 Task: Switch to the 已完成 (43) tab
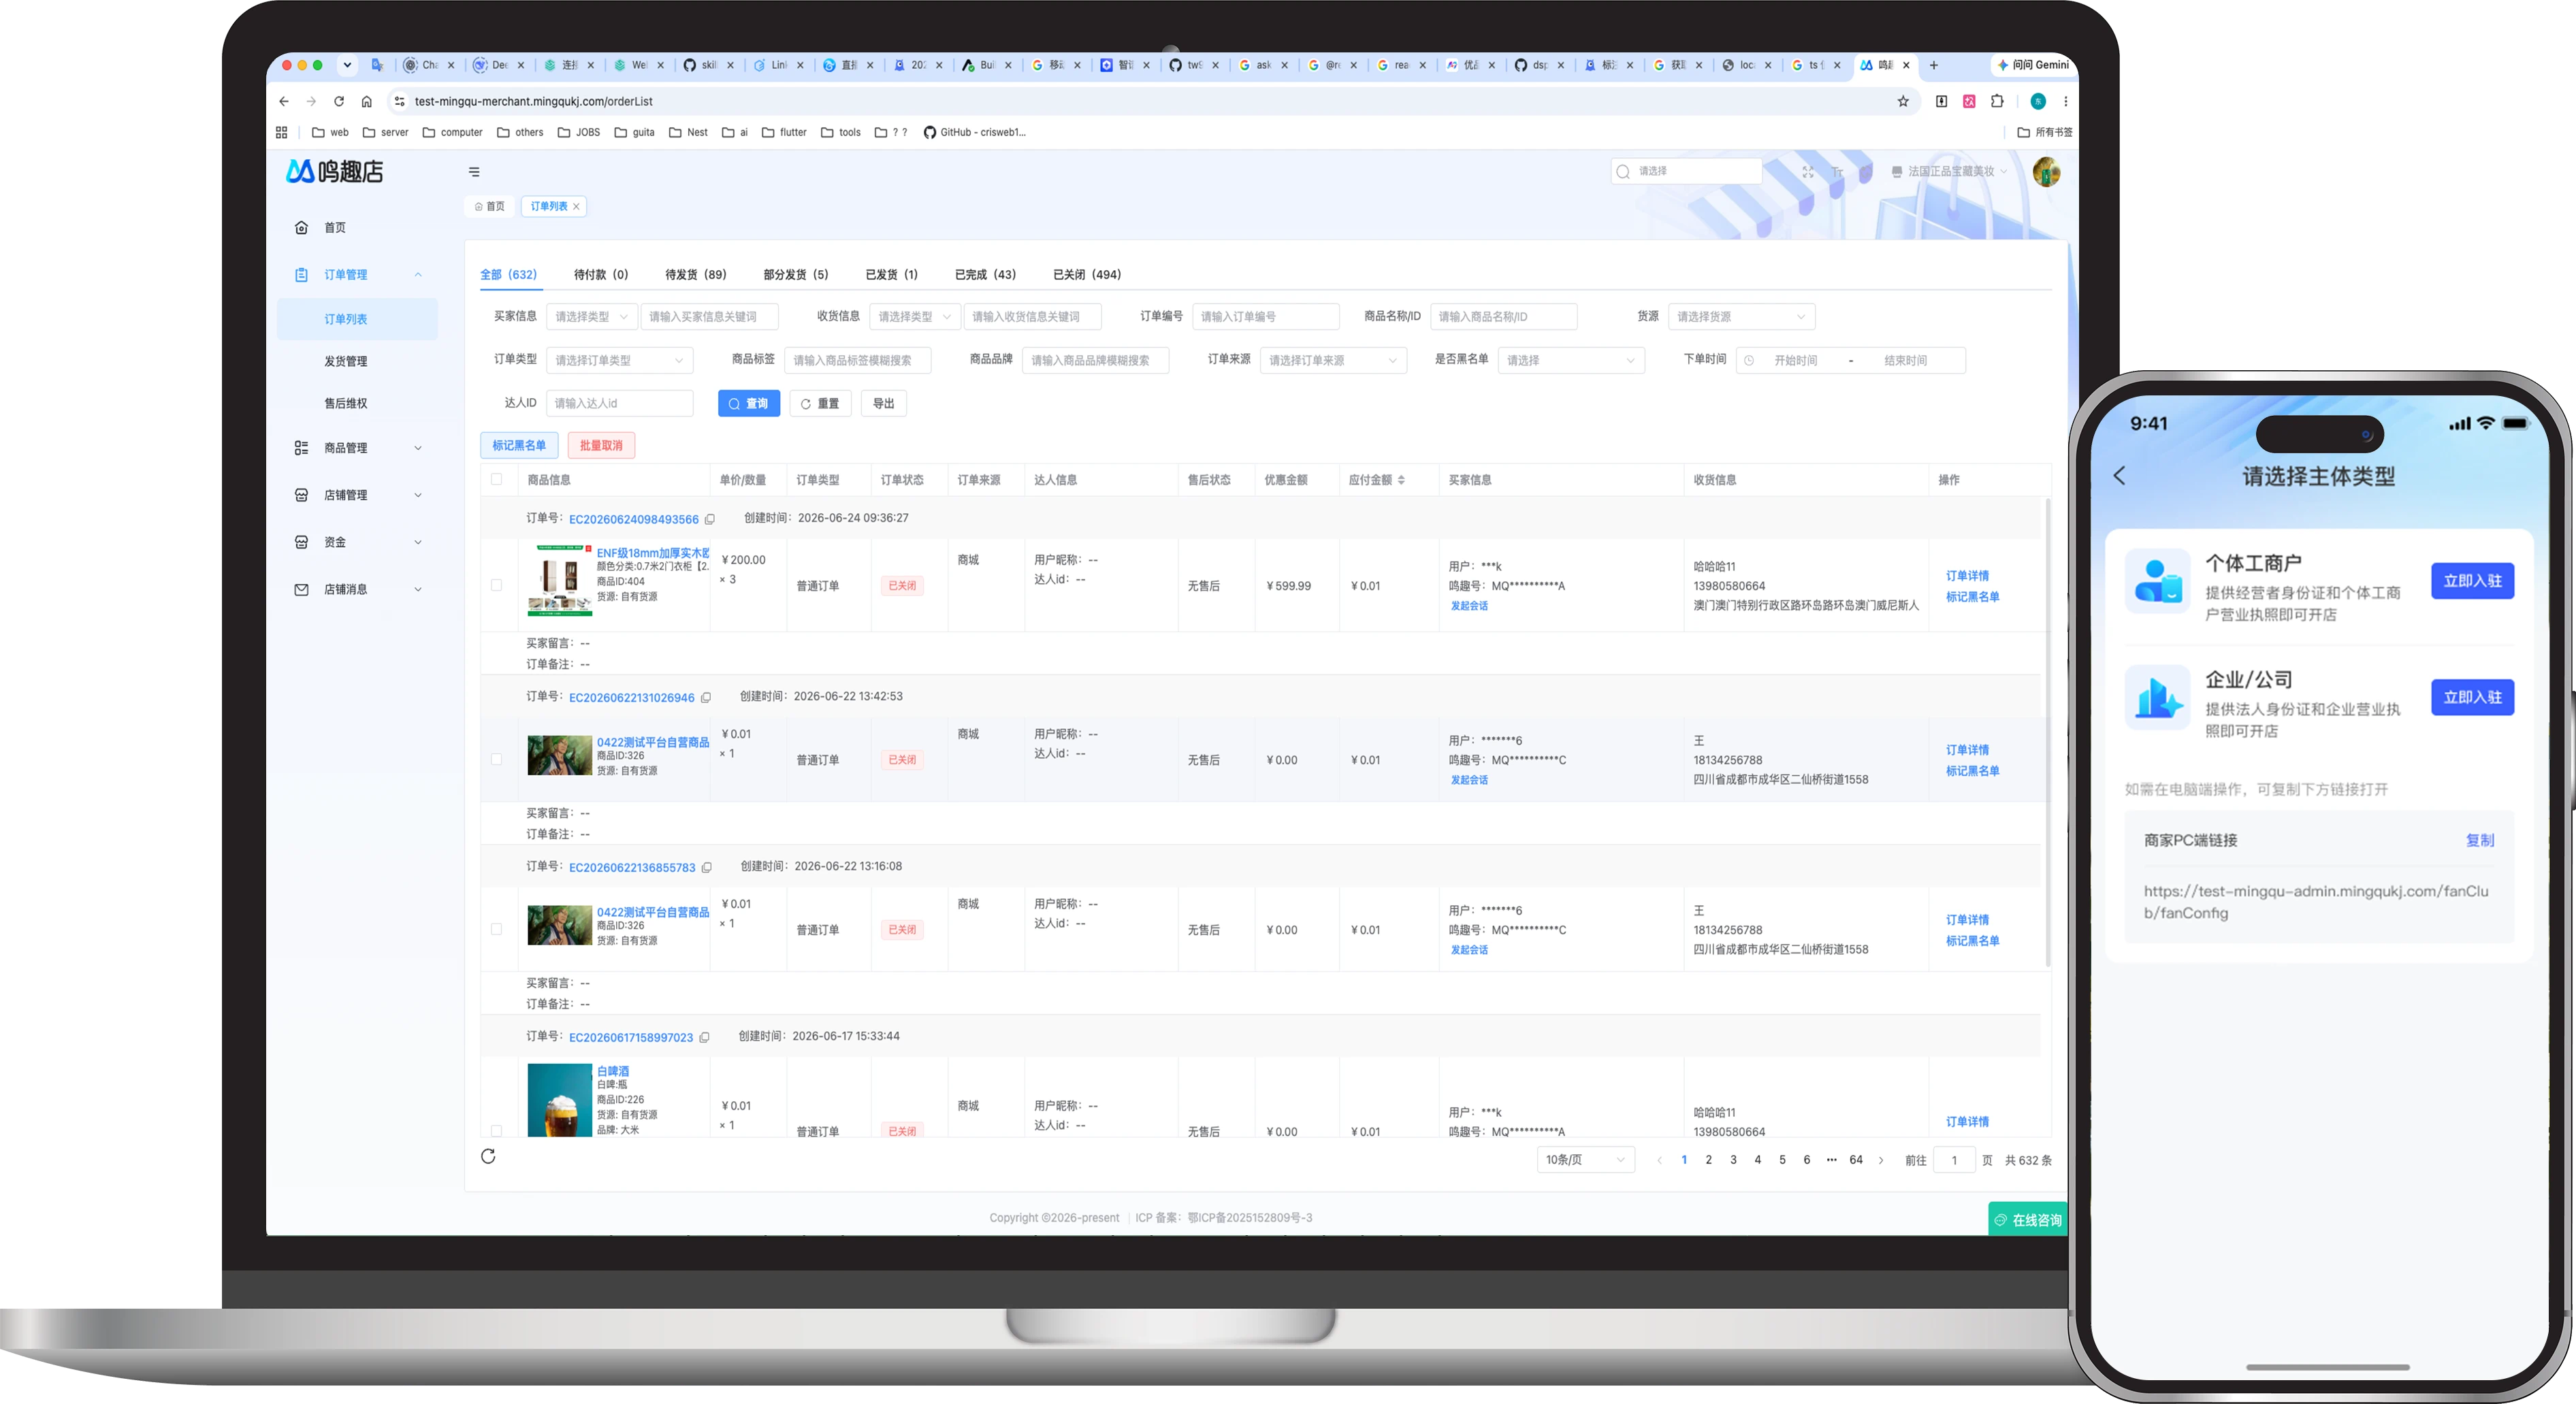point(985,275)
